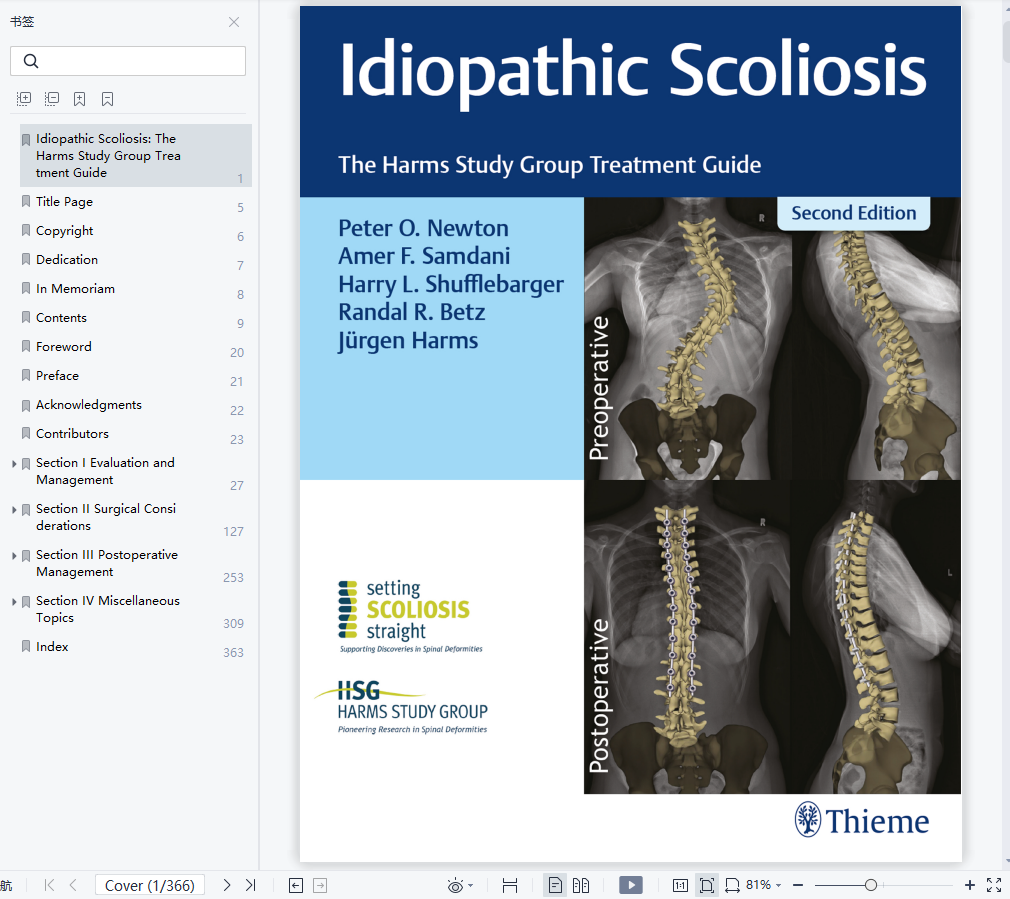Click the magnifier icon in the search box
1010x899 pixels.
click(x=31, y=61)
